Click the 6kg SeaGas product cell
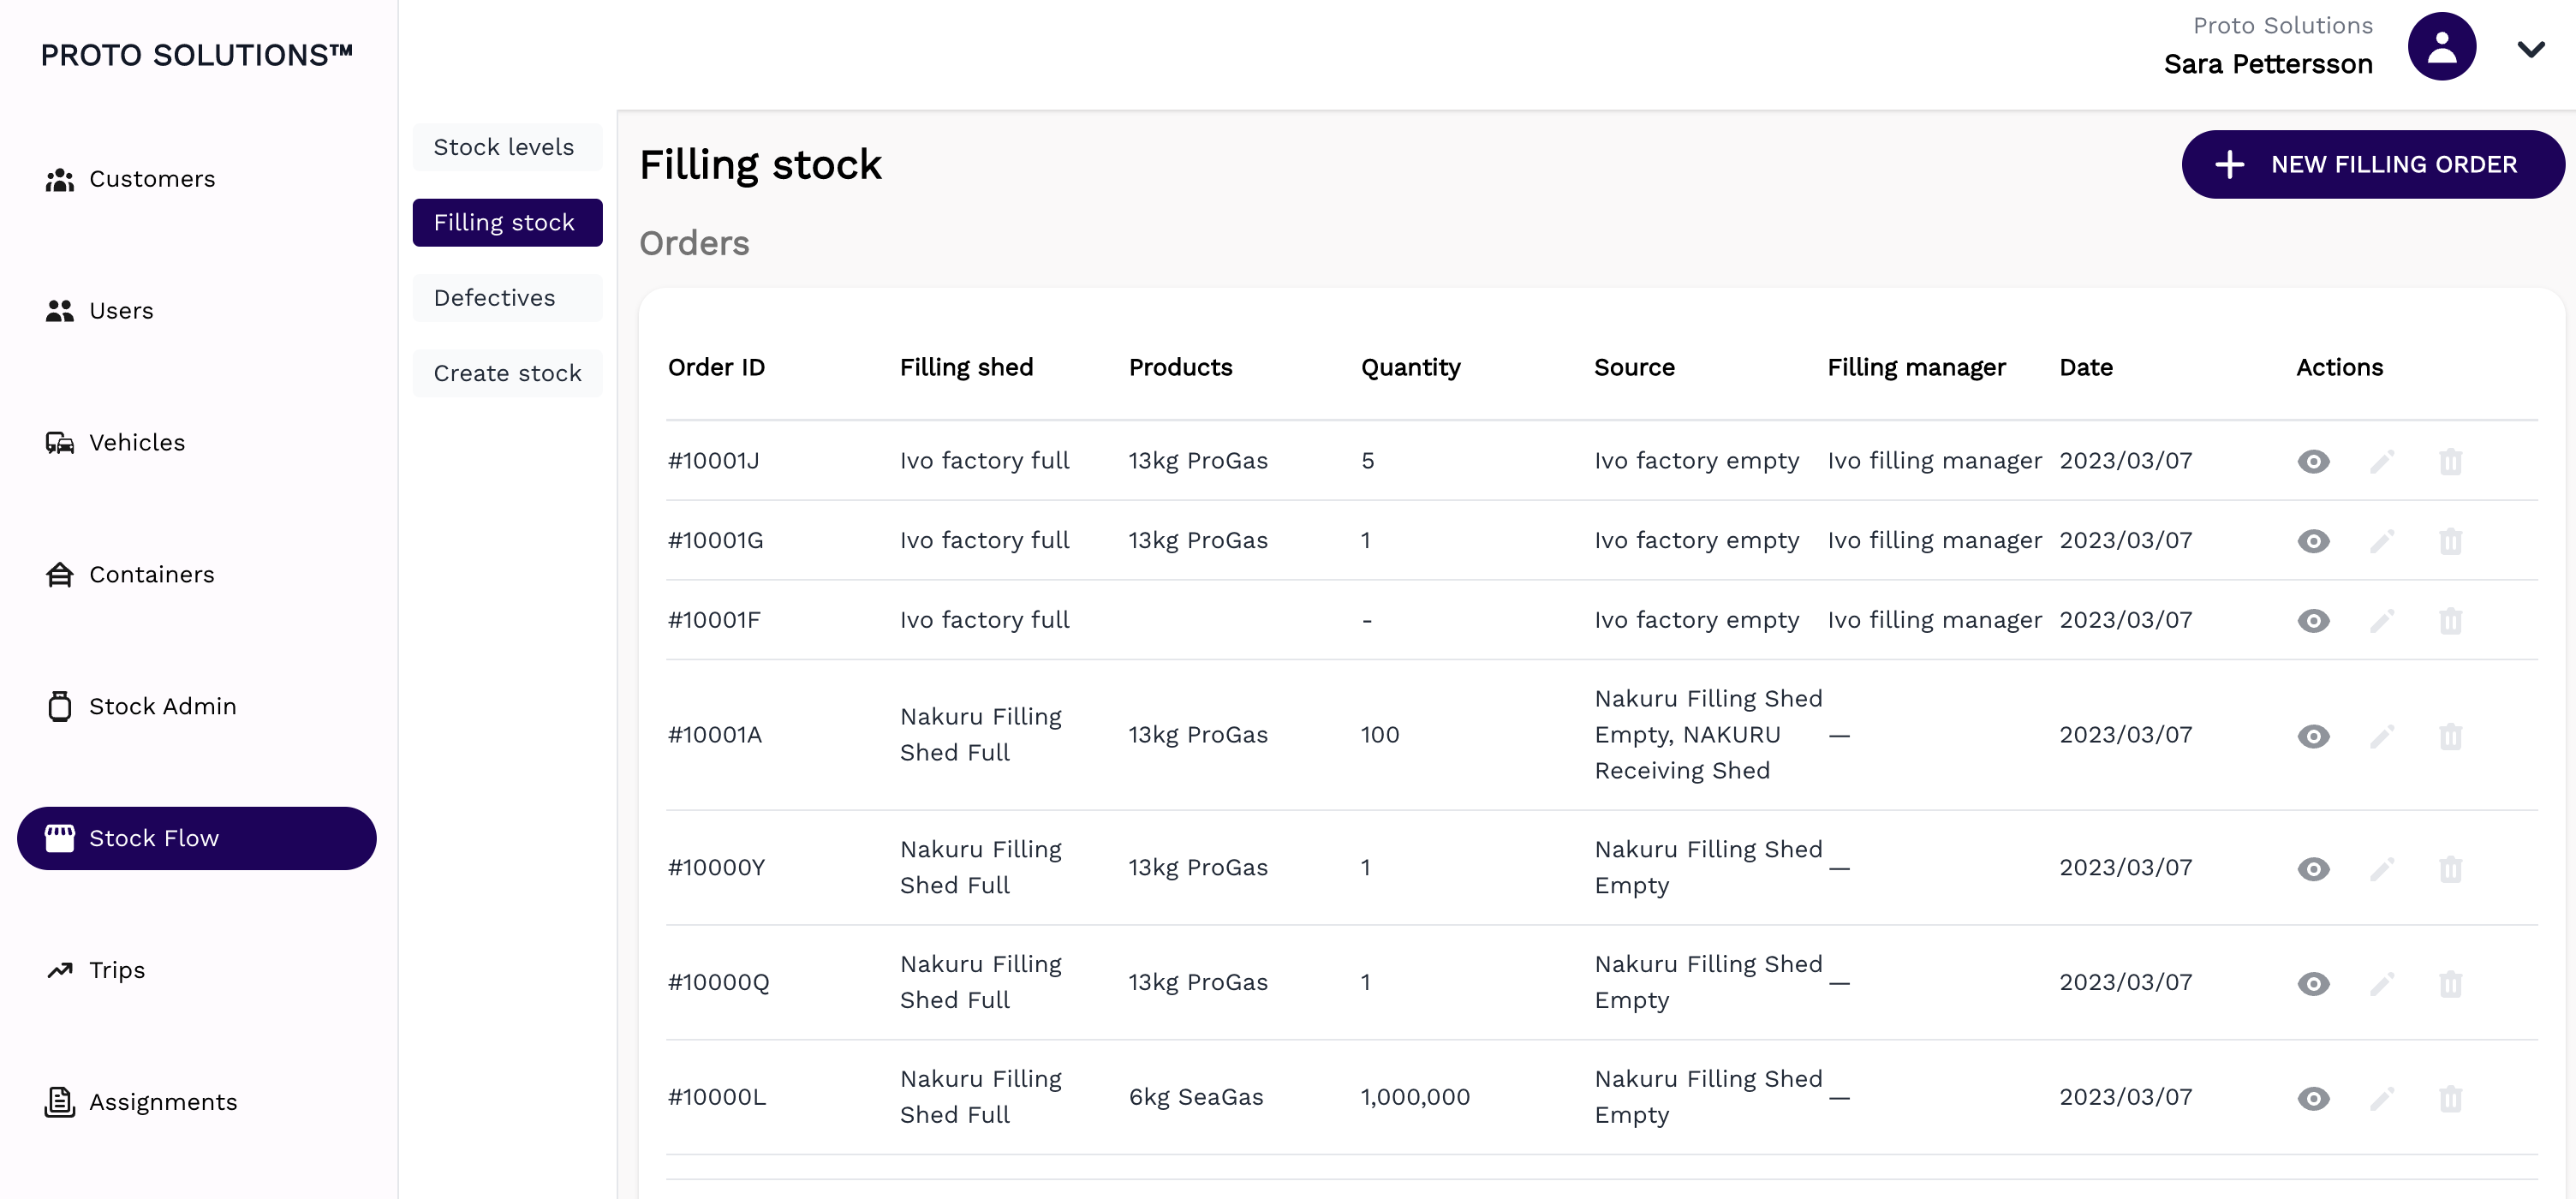 coord(1196,1098)
